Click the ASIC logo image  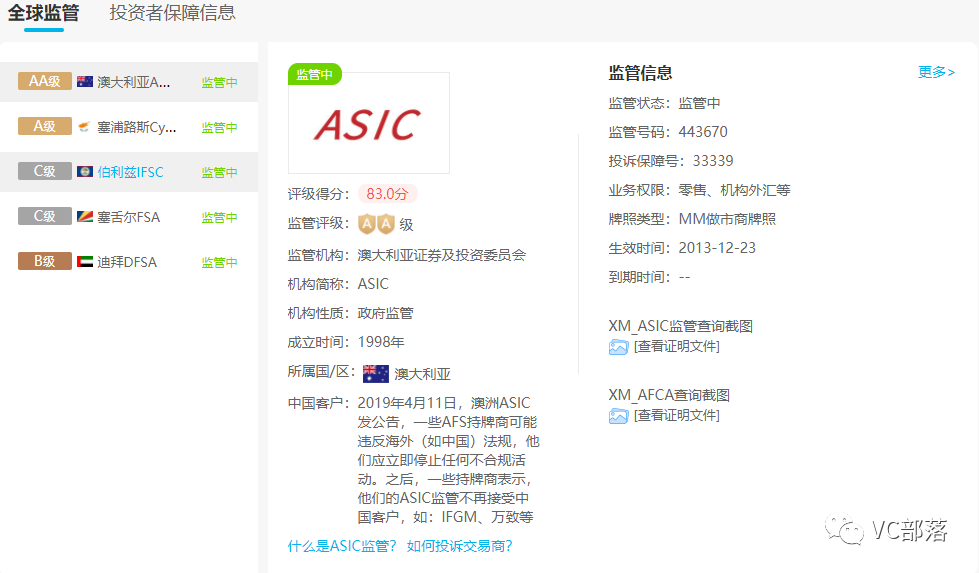368,123
